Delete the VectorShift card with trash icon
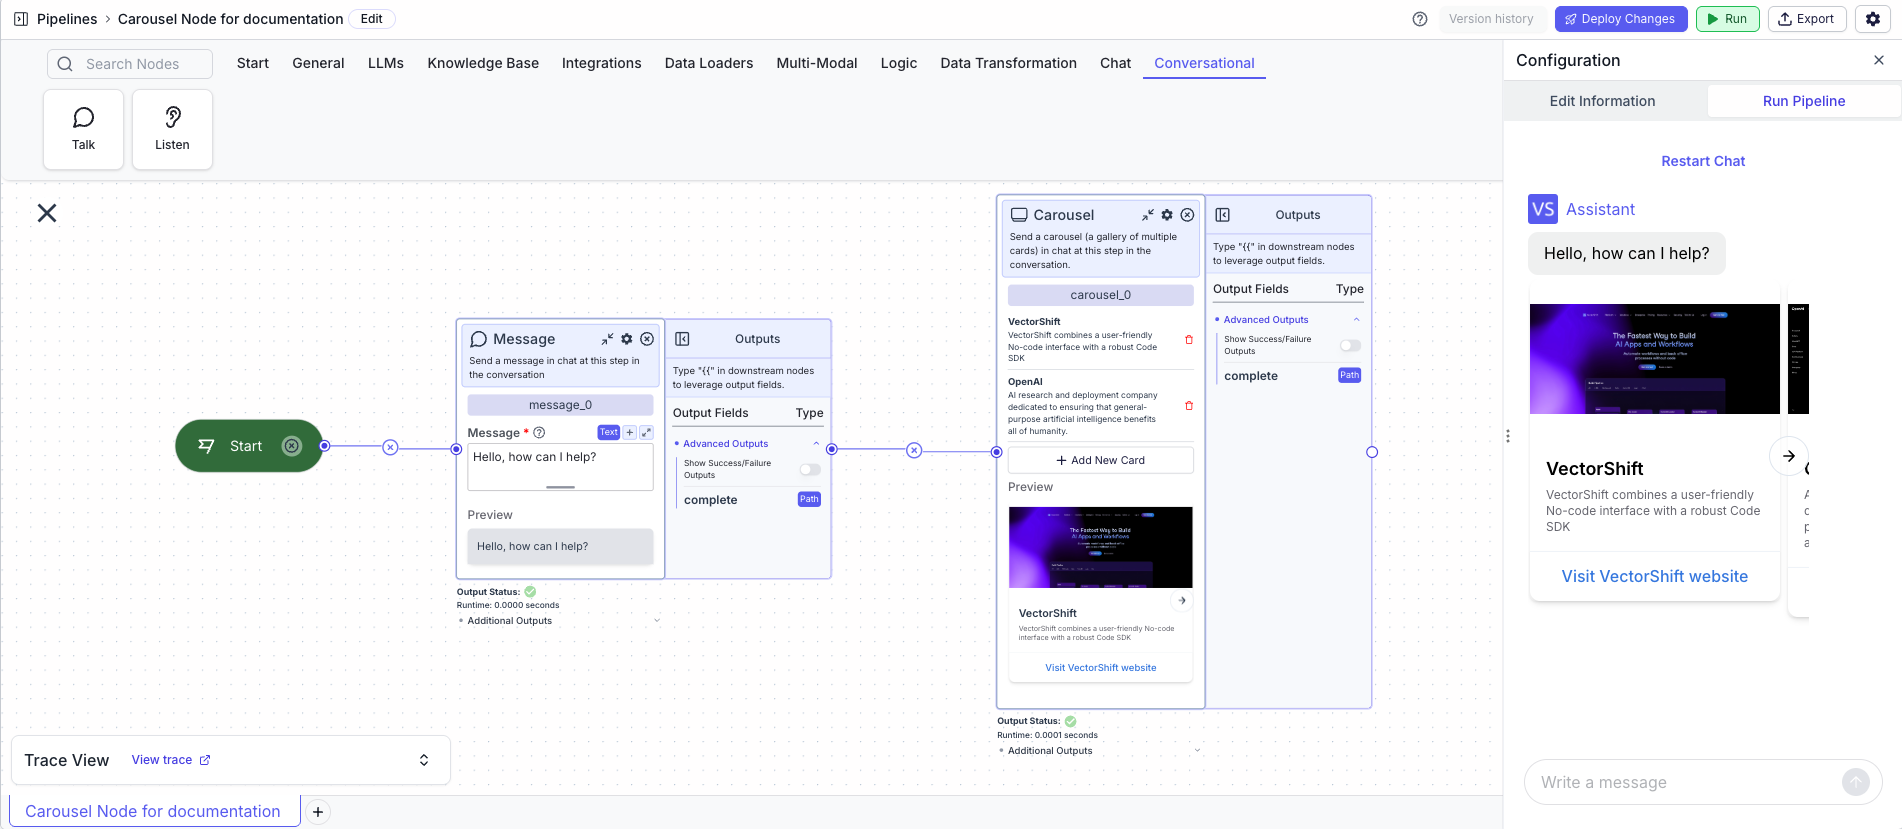The image size is (1902, 829). 1189,340
